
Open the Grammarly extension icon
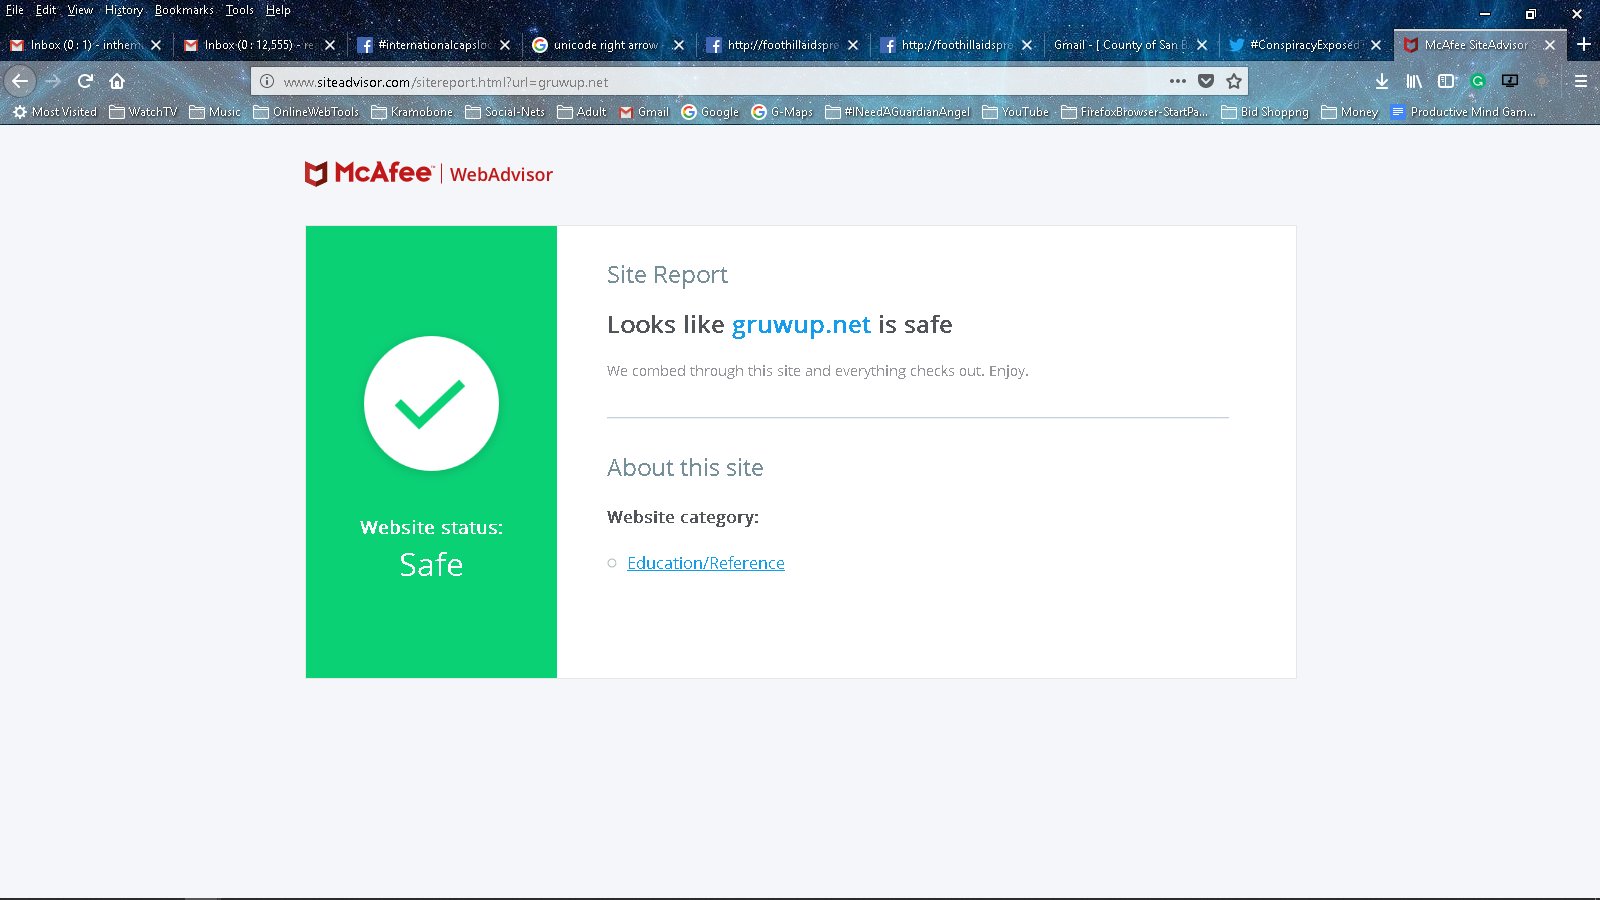pos(1478,81)
